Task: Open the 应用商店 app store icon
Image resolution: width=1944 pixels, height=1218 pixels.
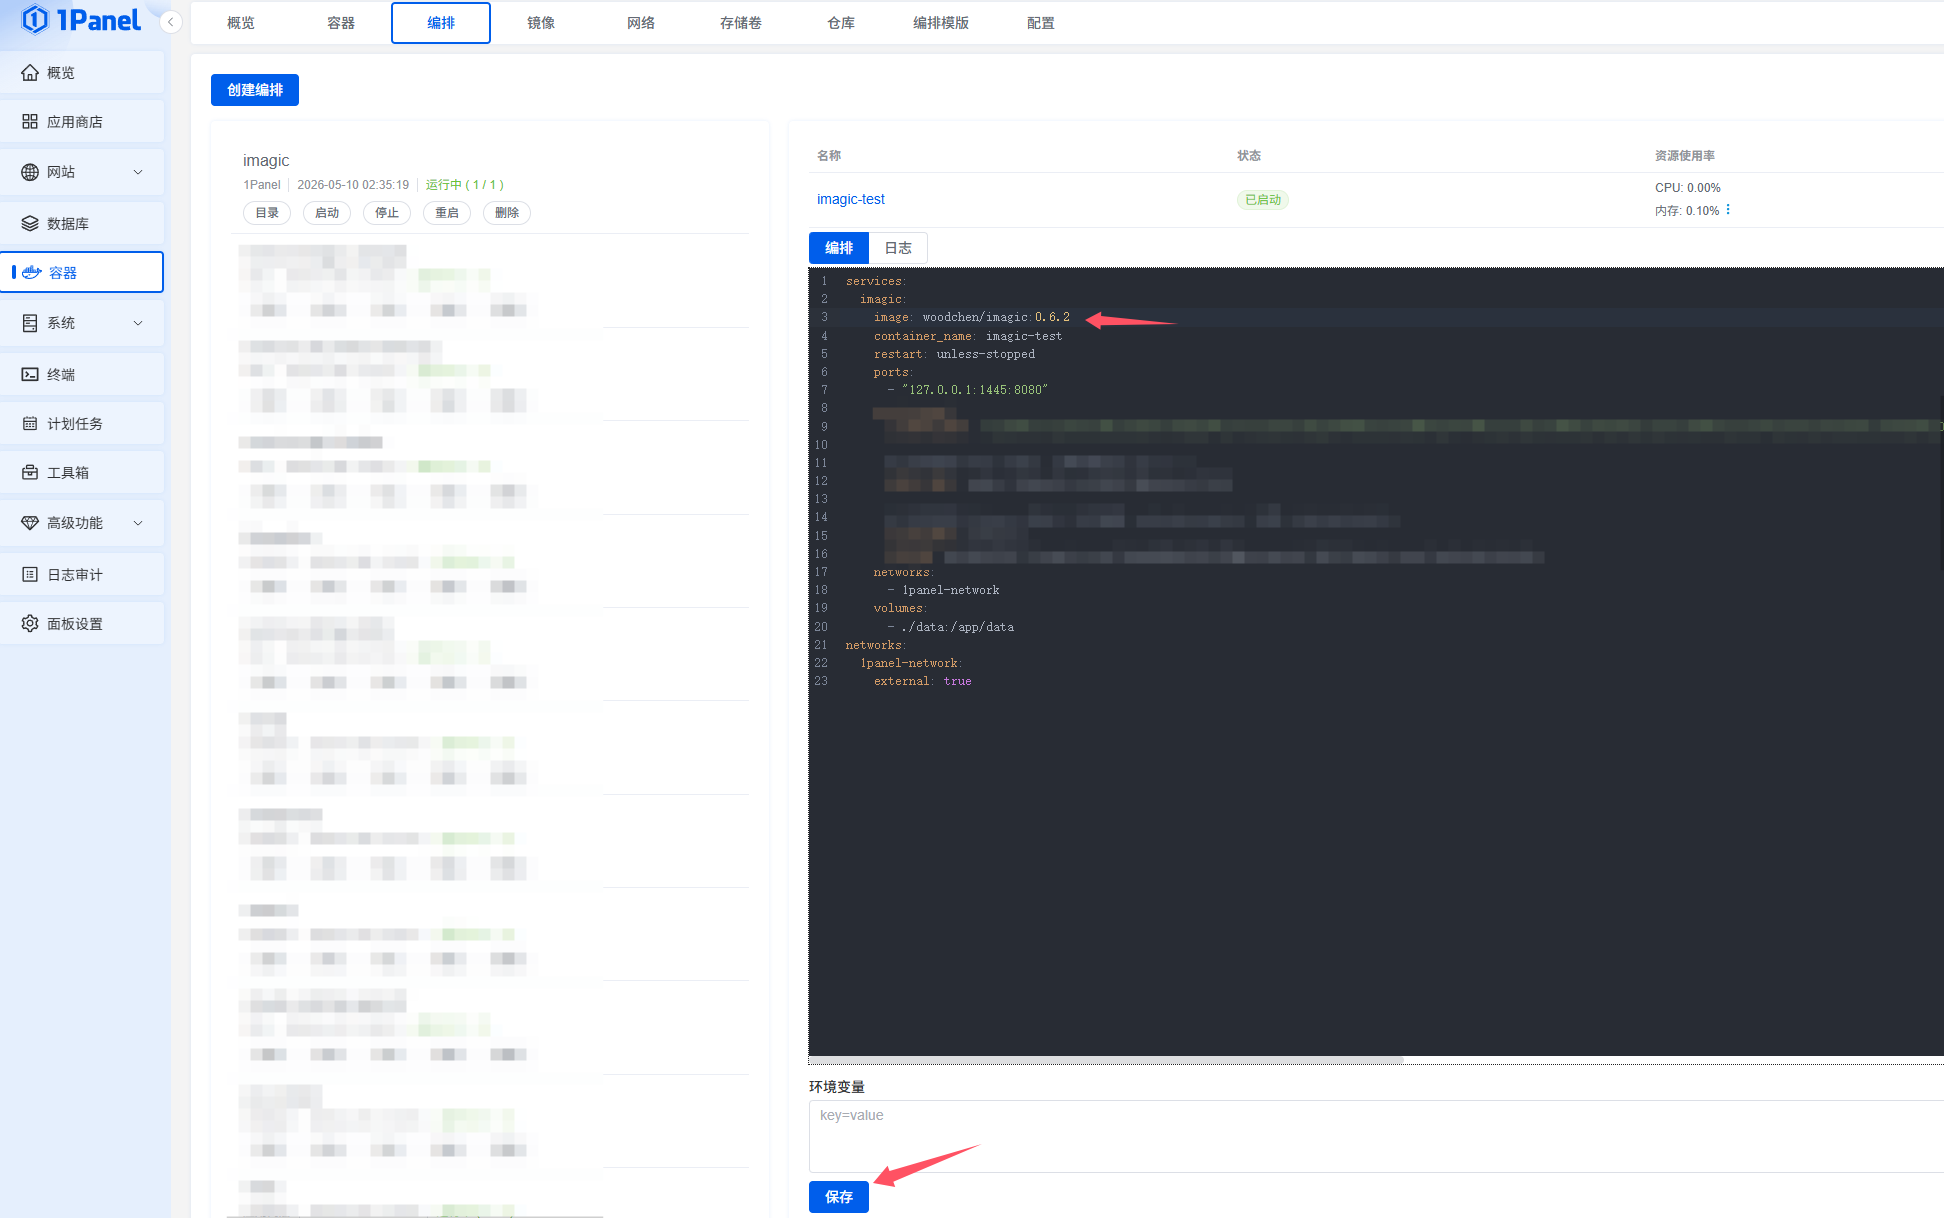Action: [x=30, y=122]
